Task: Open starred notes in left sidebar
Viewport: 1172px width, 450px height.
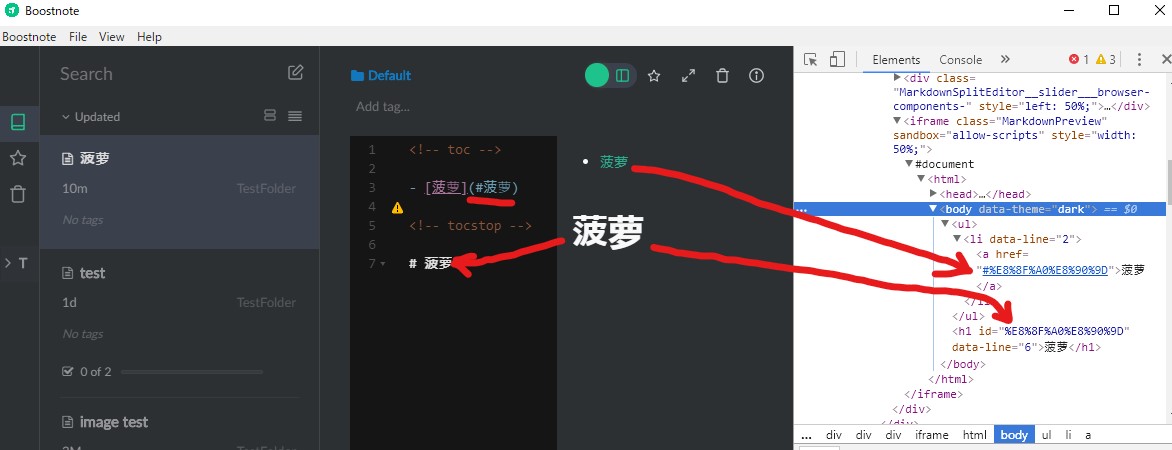Action: click(18, 158)
